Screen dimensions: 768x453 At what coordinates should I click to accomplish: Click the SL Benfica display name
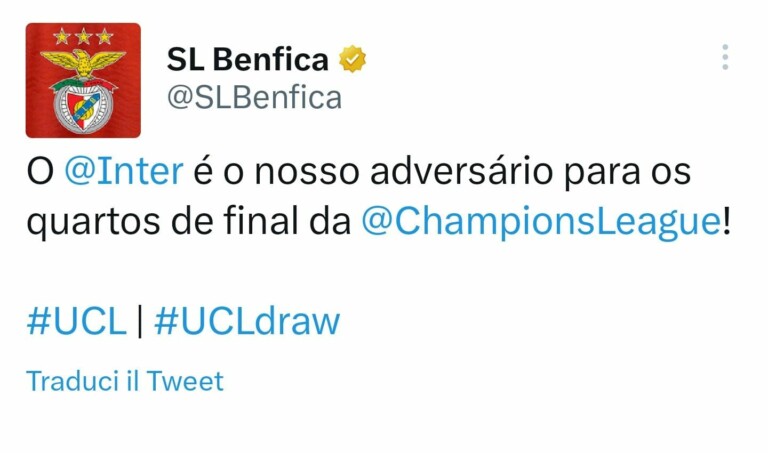pos(247,60)
